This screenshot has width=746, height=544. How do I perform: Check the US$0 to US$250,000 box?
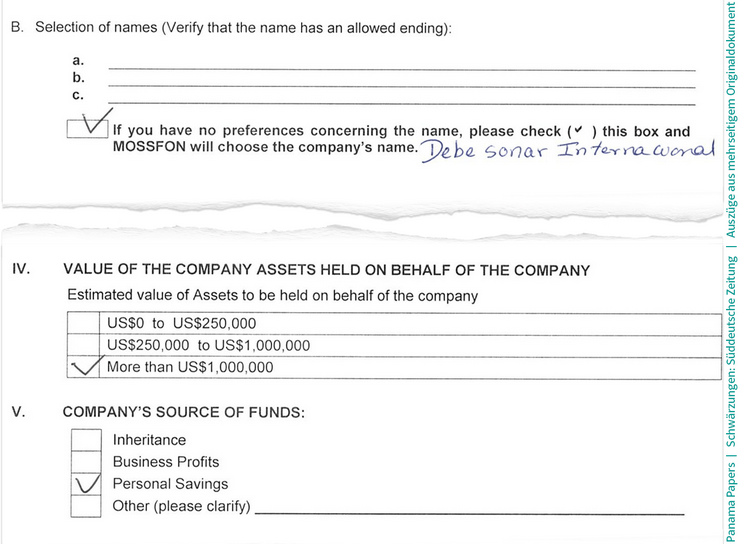83,323
